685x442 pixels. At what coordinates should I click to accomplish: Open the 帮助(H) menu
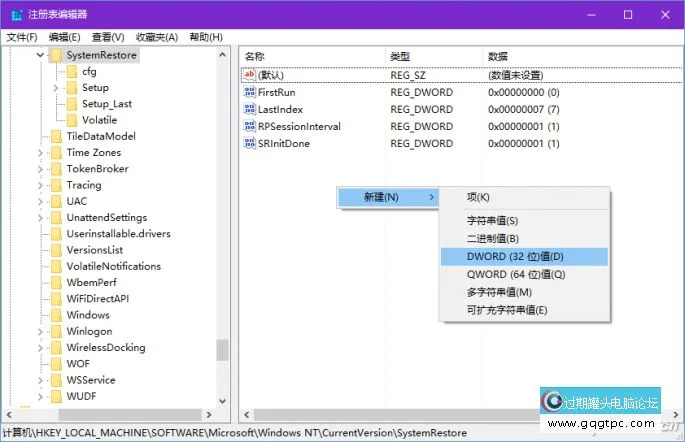click(x=206, y=37)
